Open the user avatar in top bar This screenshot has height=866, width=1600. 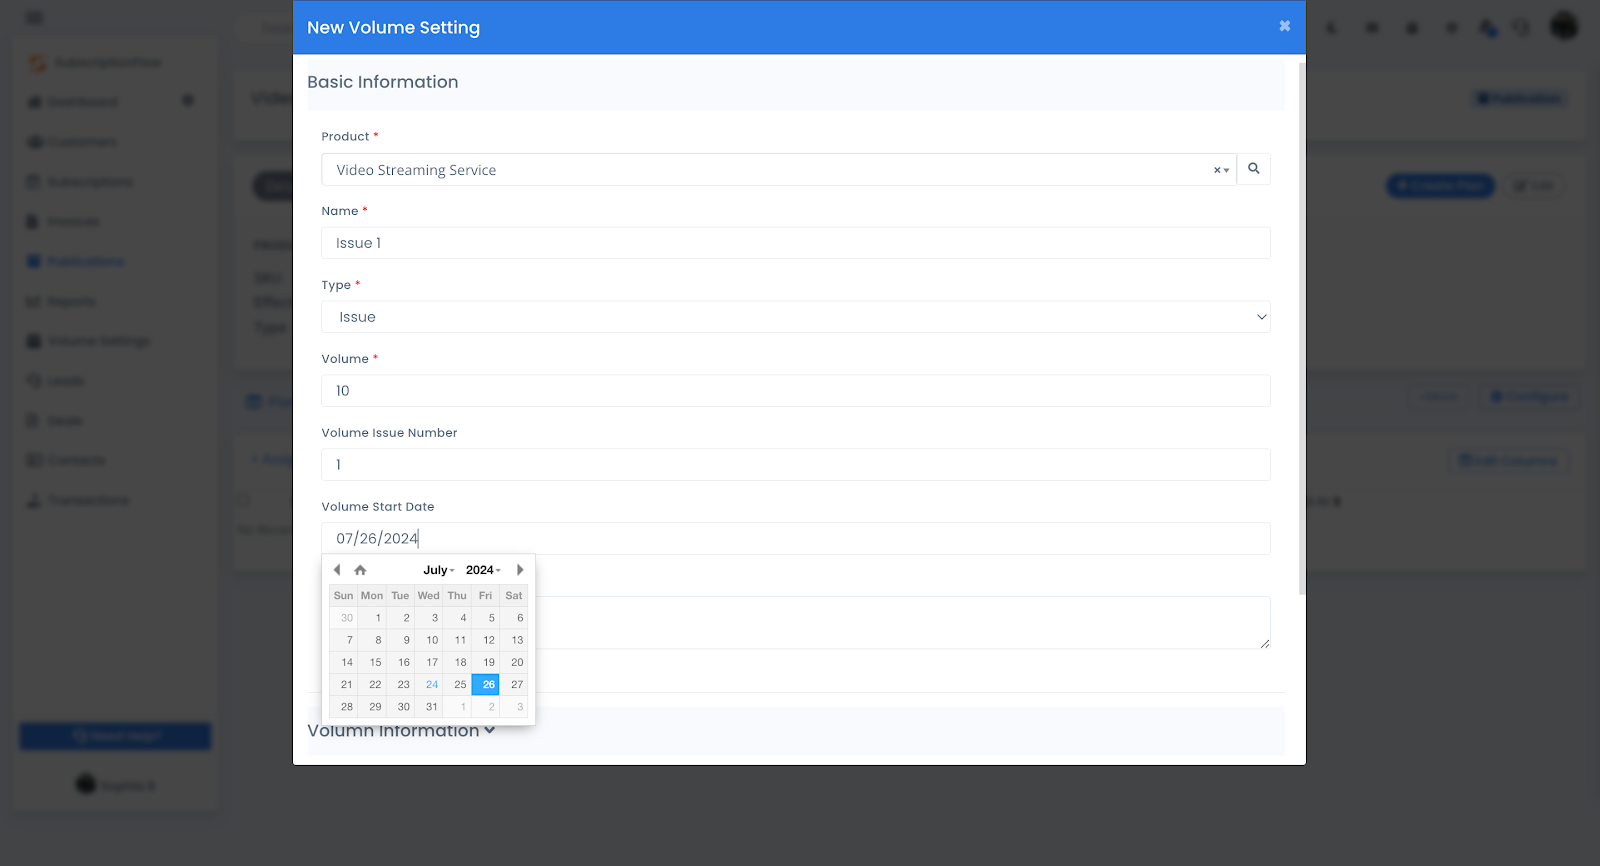(1564, 26)
